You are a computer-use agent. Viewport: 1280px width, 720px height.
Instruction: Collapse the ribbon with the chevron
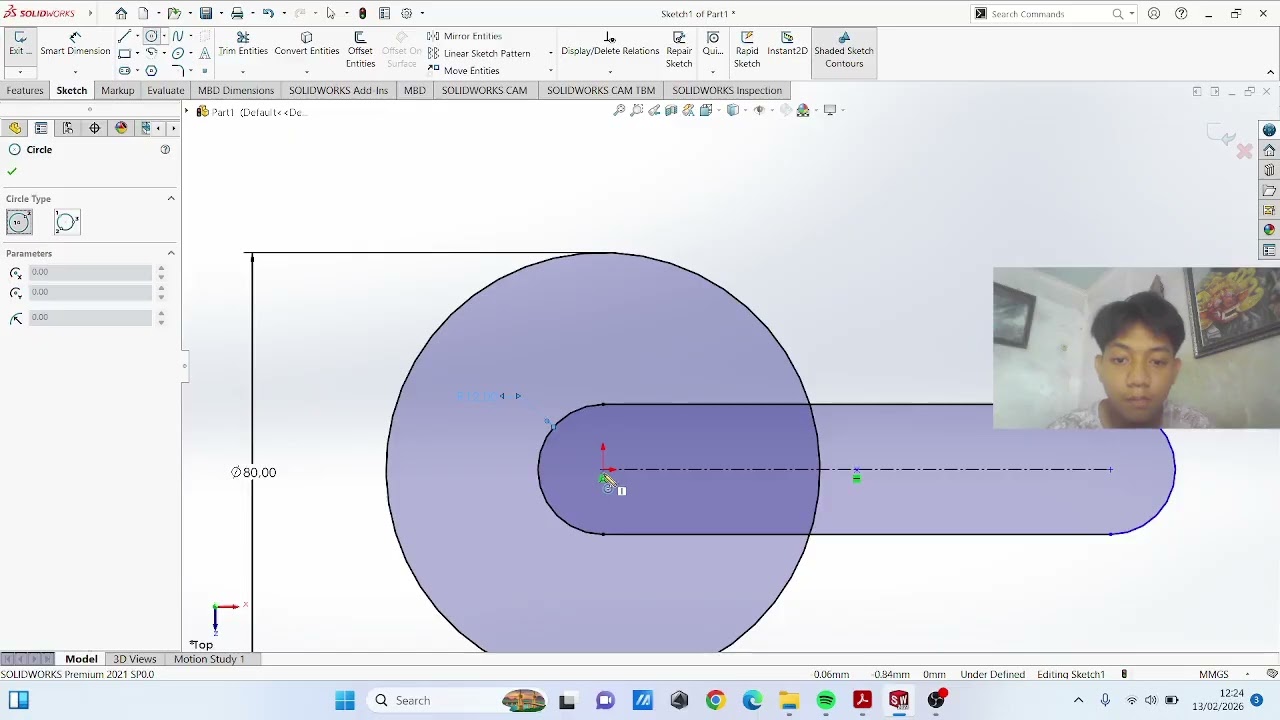1271,72
